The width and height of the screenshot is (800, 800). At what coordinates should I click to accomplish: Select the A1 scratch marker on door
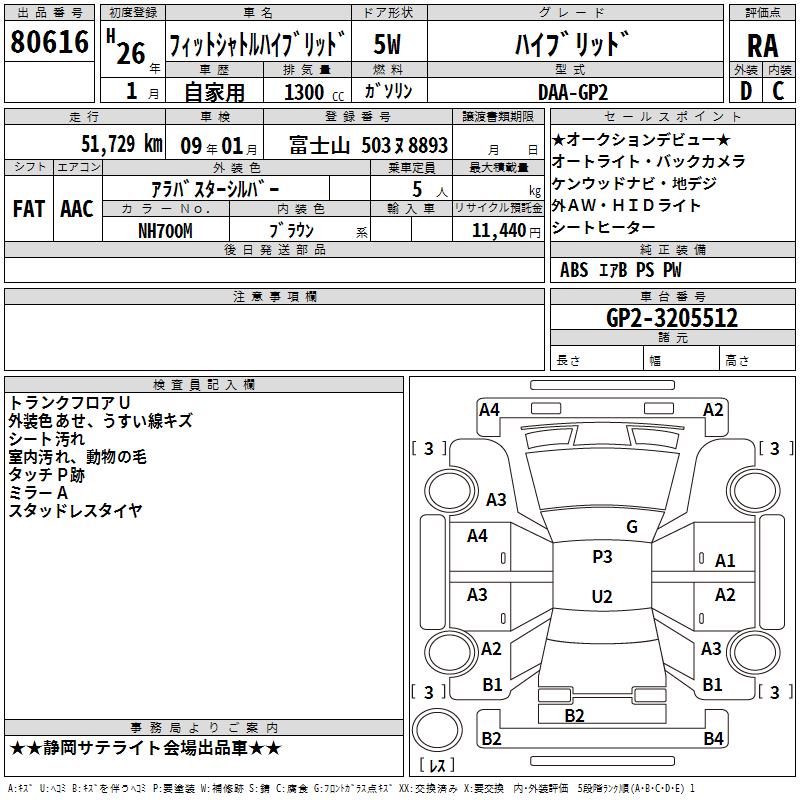coord(725,561)
